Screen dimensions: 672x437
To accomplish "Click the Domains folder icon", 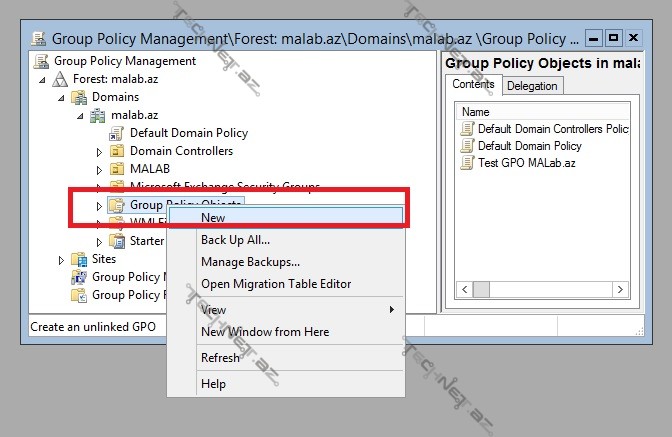I will pos(79,97).
